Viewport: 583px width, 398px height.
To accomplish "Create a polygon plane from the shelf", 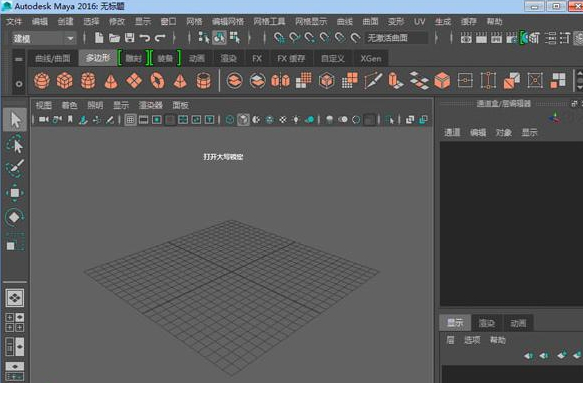I will 134,81.
